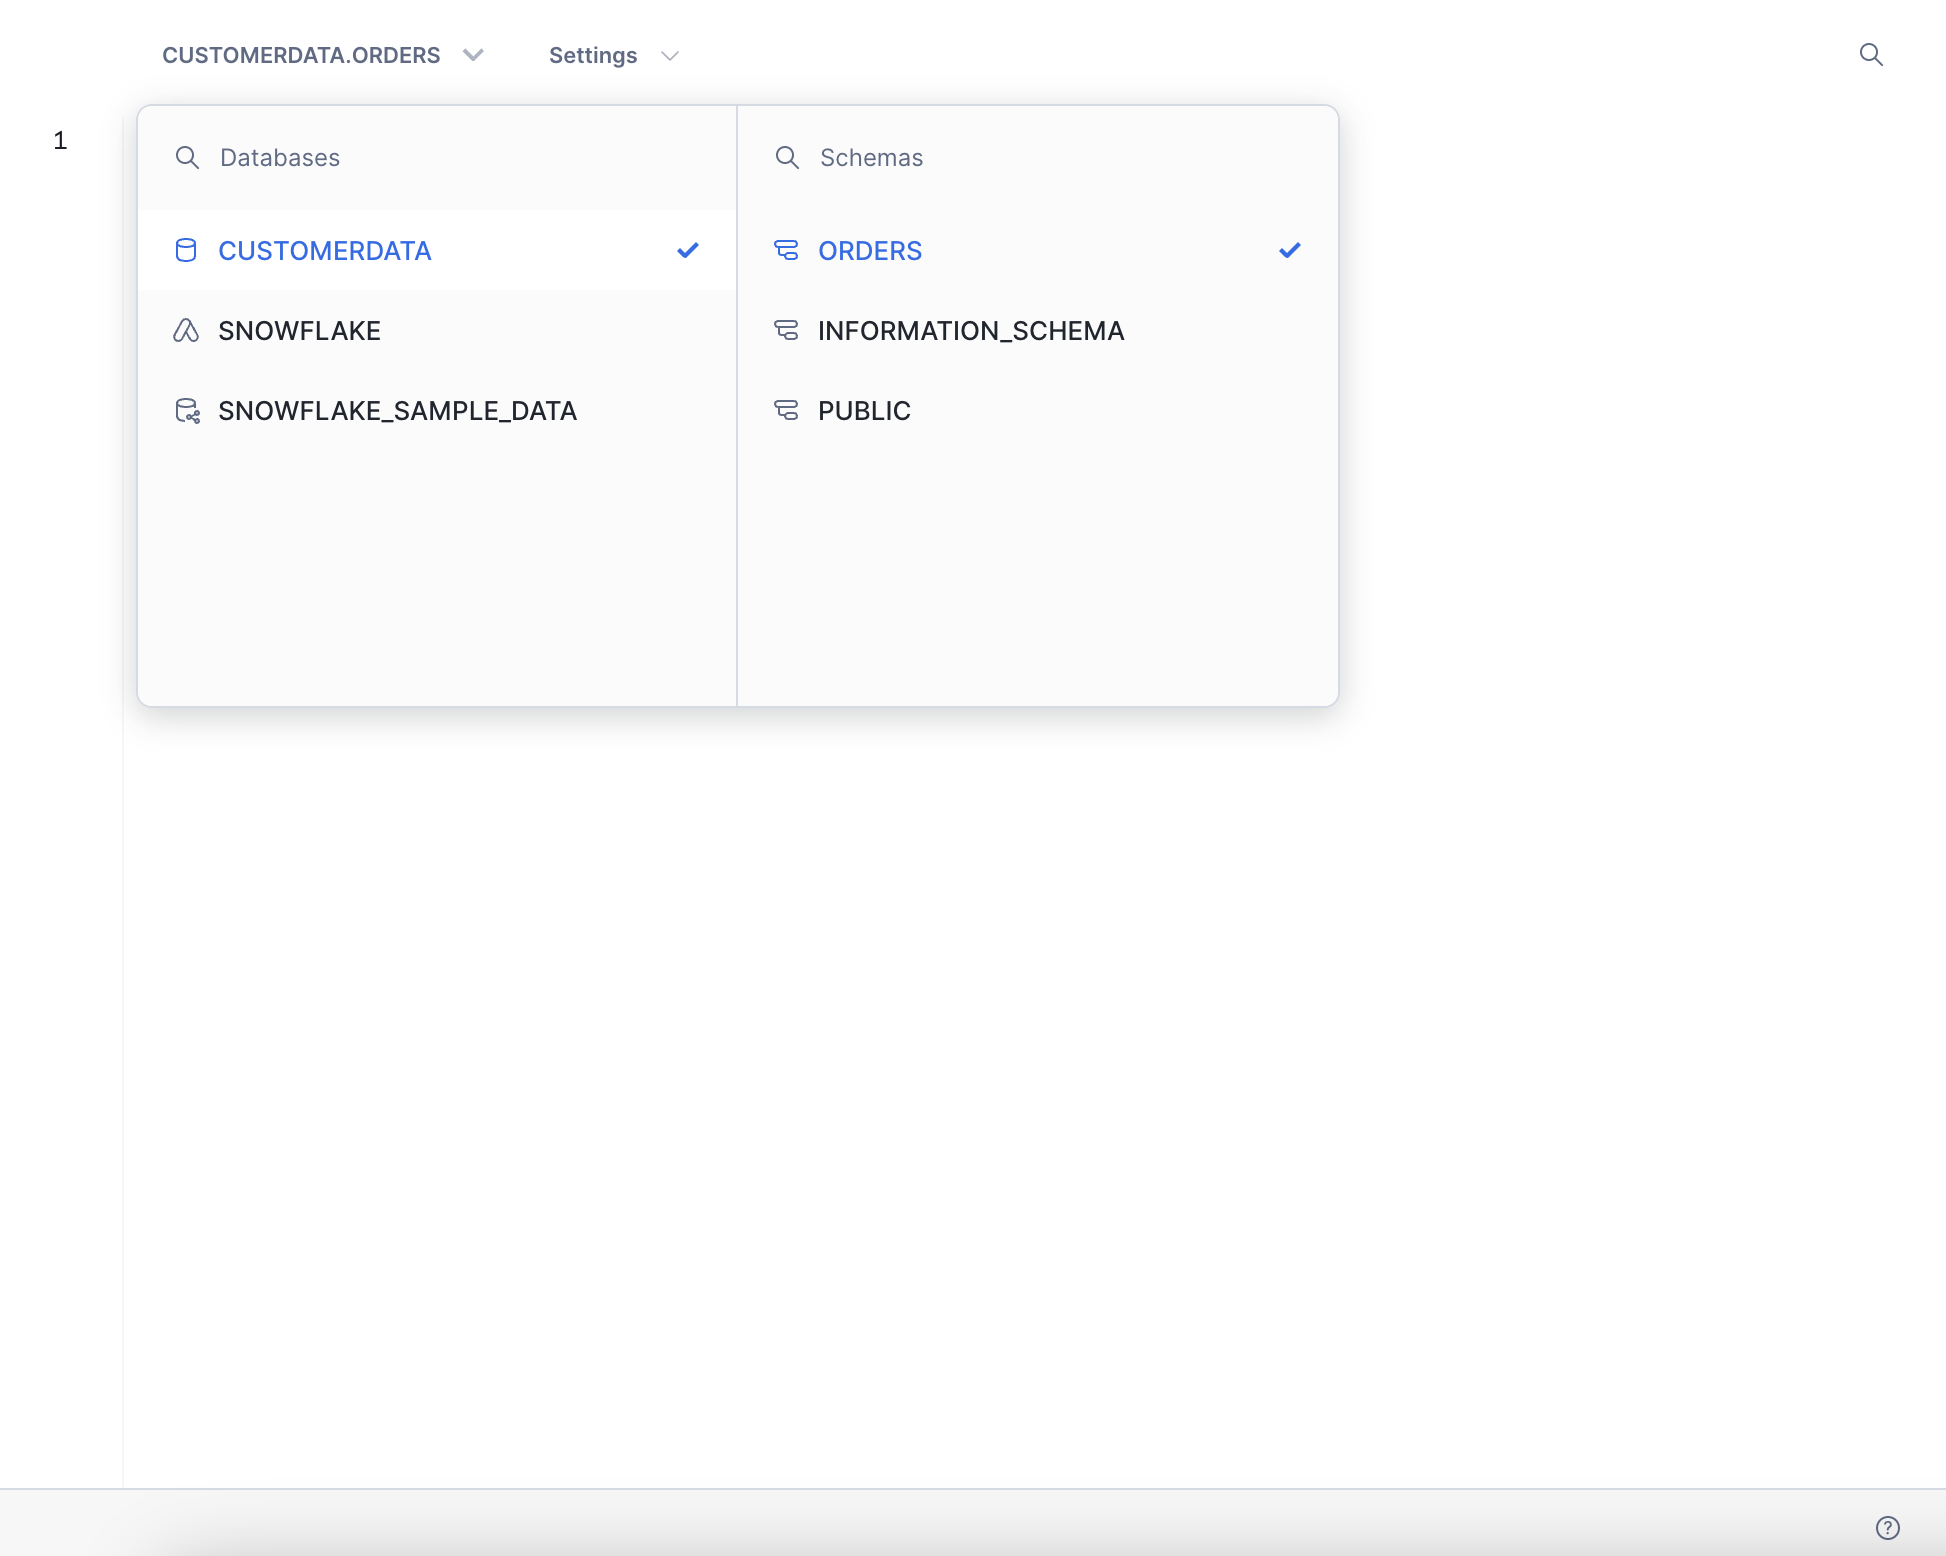
Task: Select the CUSTOMERDATA database
Action: point(437,250)
